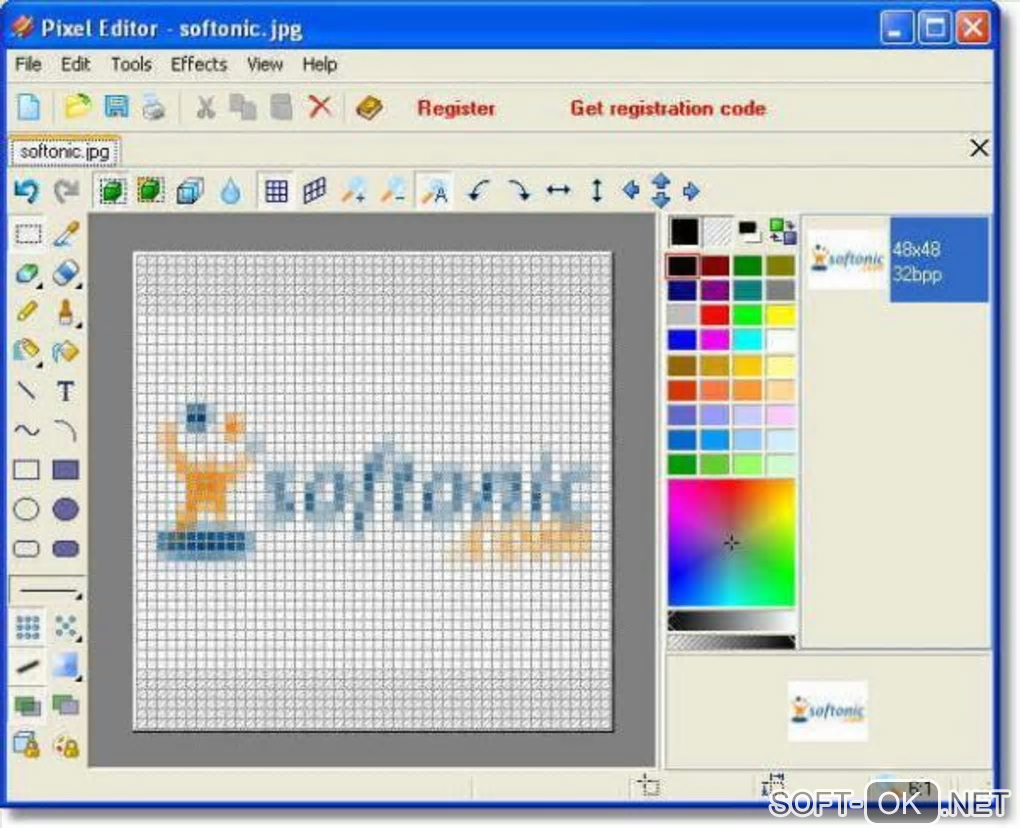Click the grayscale gradient bar
1020x828 pixels.
point(731,621)
